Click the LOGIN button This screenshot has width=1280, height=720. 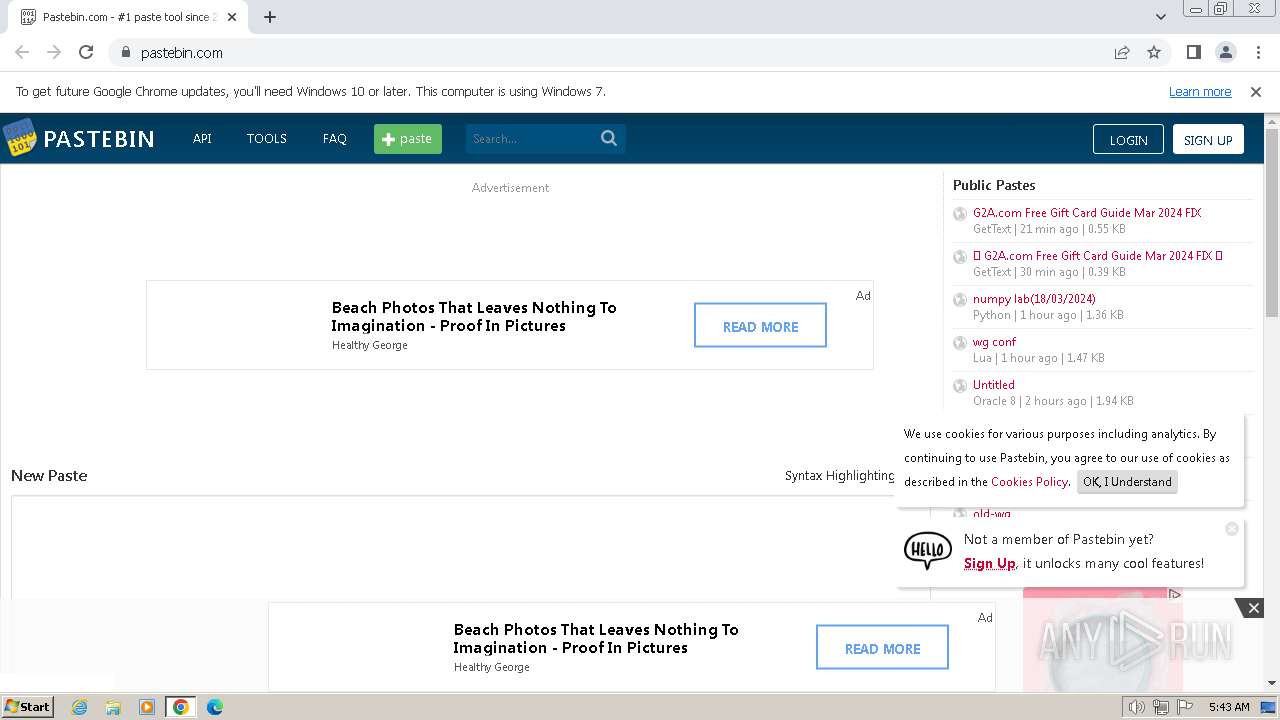point(1128,140)
